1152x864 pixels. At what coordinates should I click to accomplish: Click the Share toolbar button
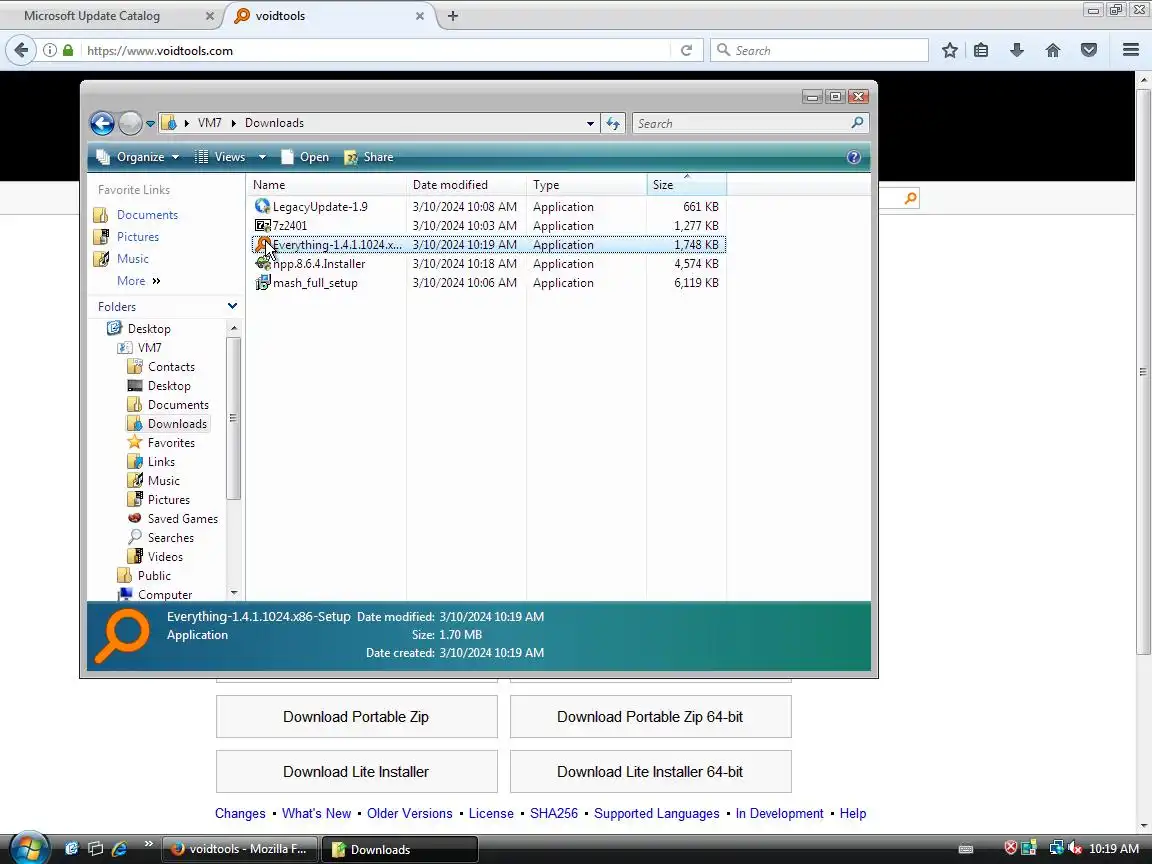pyautogui.click(x=369, y=156)
